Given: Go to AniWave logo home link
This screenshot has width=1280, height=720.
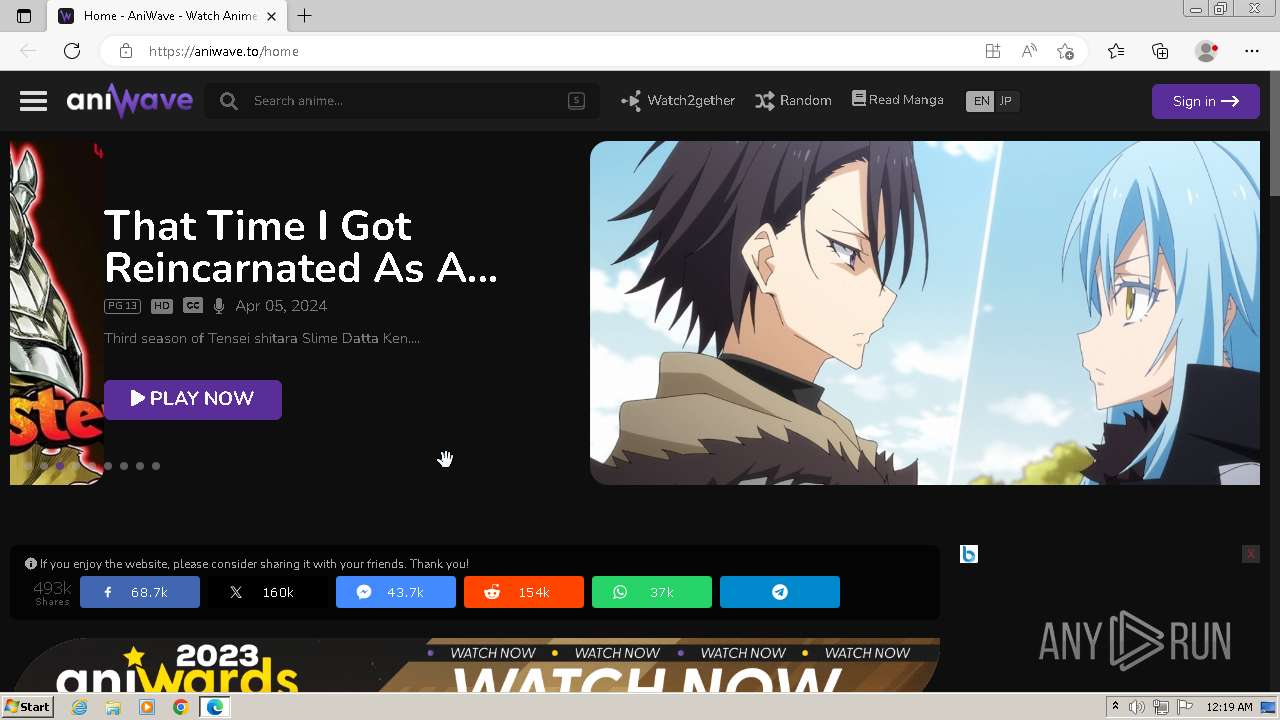Looking at the screenshot, I should click(129, 101).
